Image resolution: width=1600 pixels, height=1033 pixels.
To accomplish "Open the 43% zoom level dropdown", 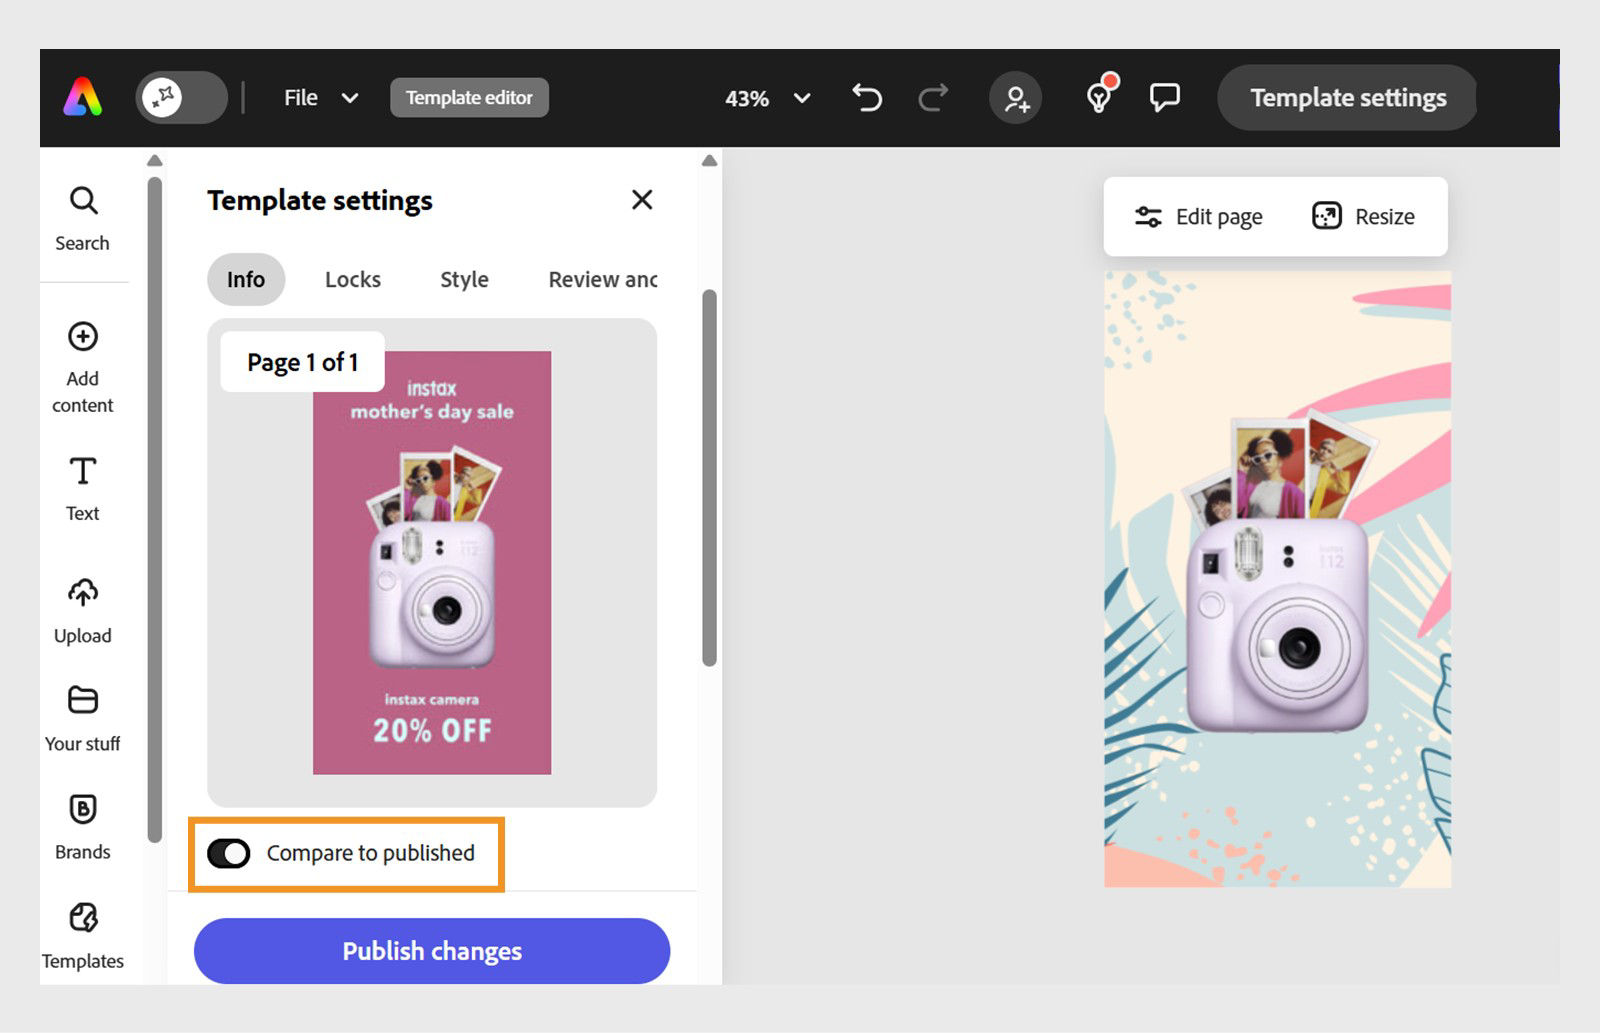I will point(767,98).
